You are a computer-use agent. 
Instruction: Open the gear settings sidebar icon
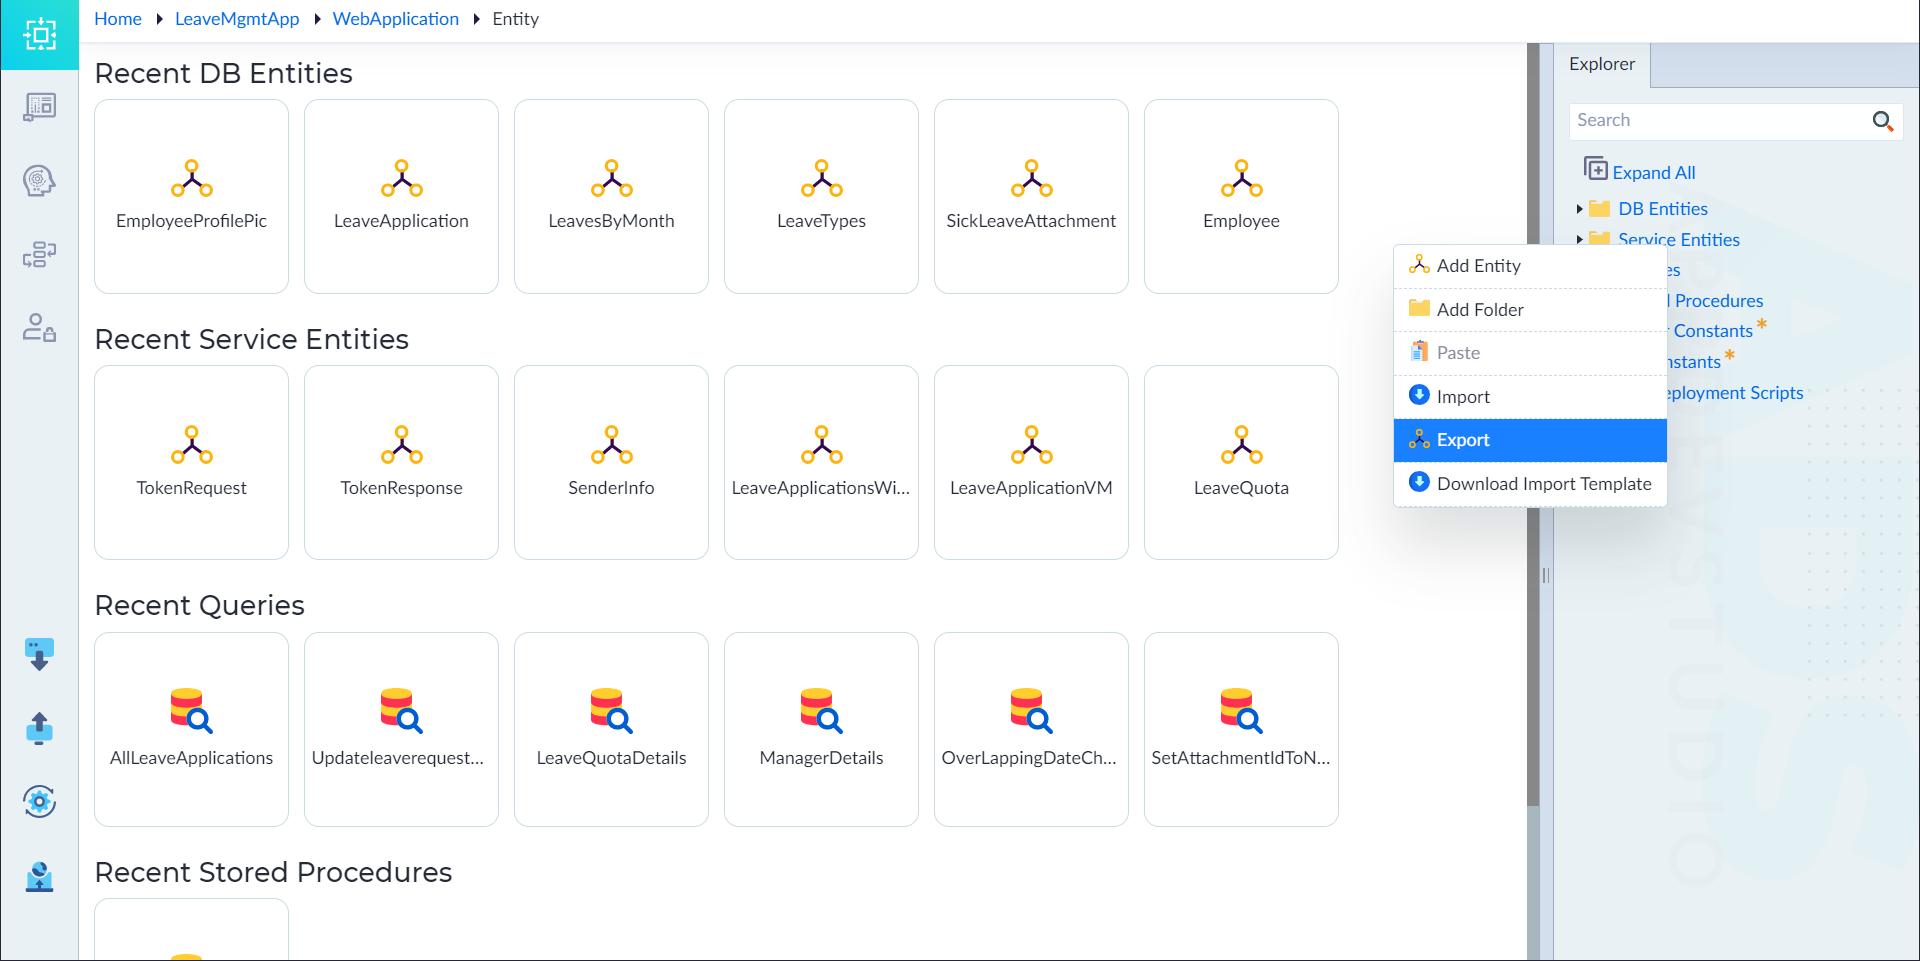39,801
